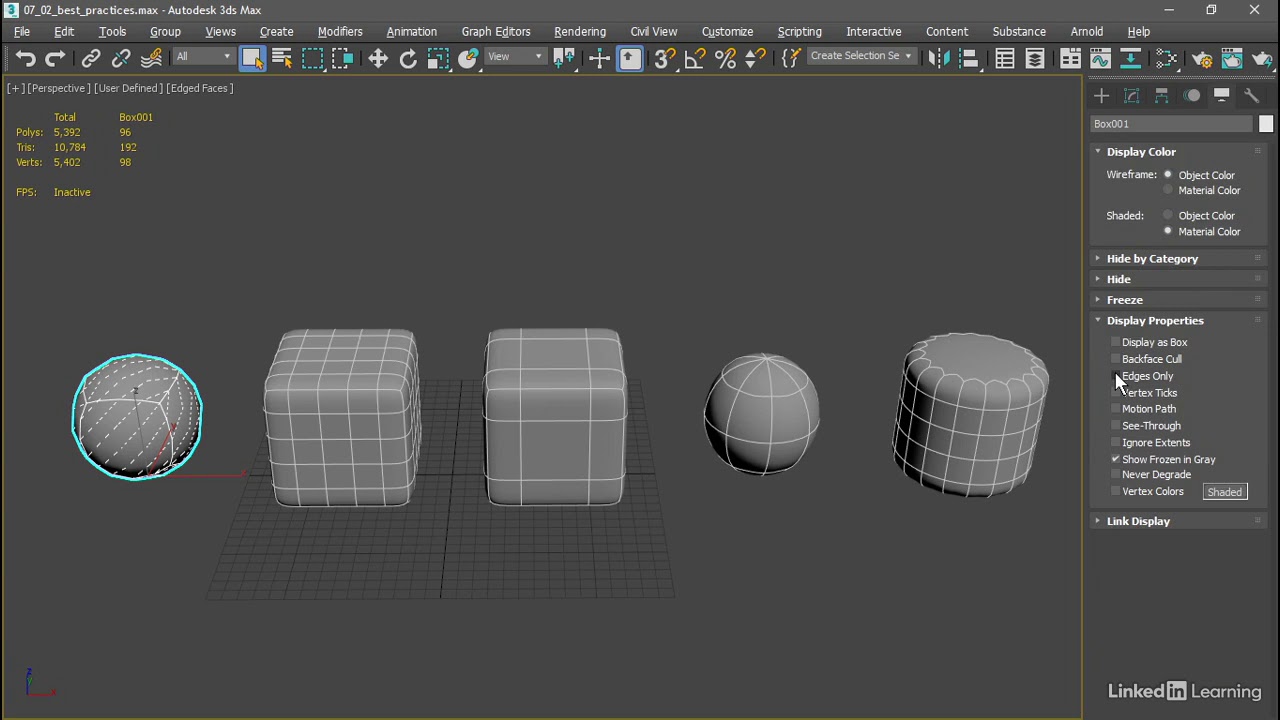Open the Modifiers menu

point(340,31)
